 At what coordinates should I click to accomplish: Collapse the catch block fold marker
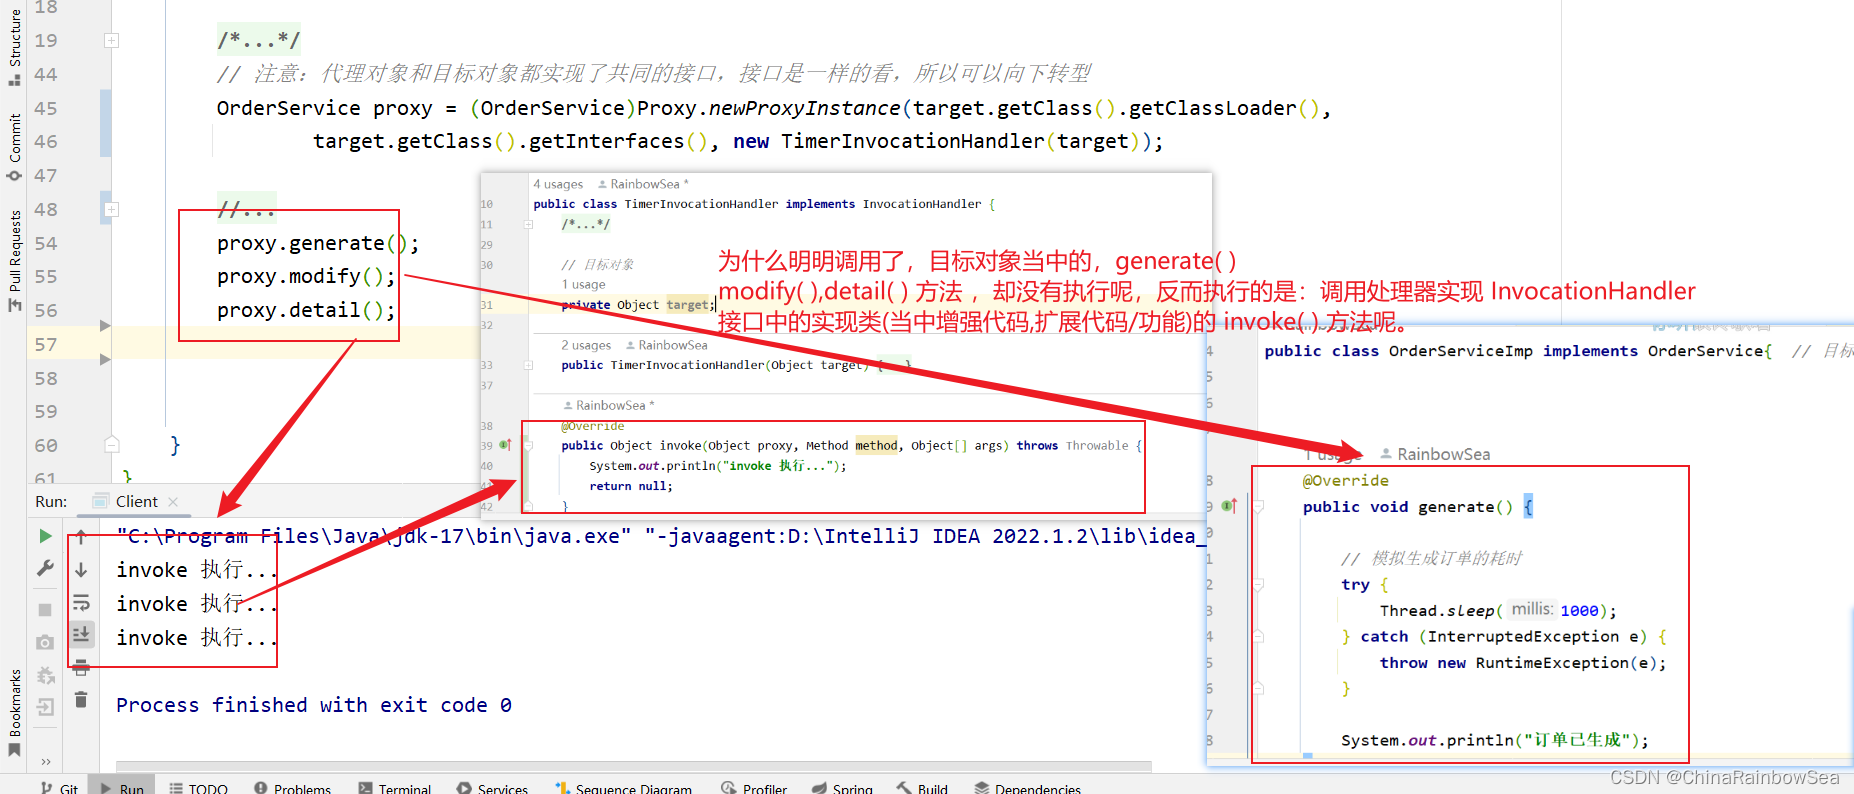[1258, 636]
